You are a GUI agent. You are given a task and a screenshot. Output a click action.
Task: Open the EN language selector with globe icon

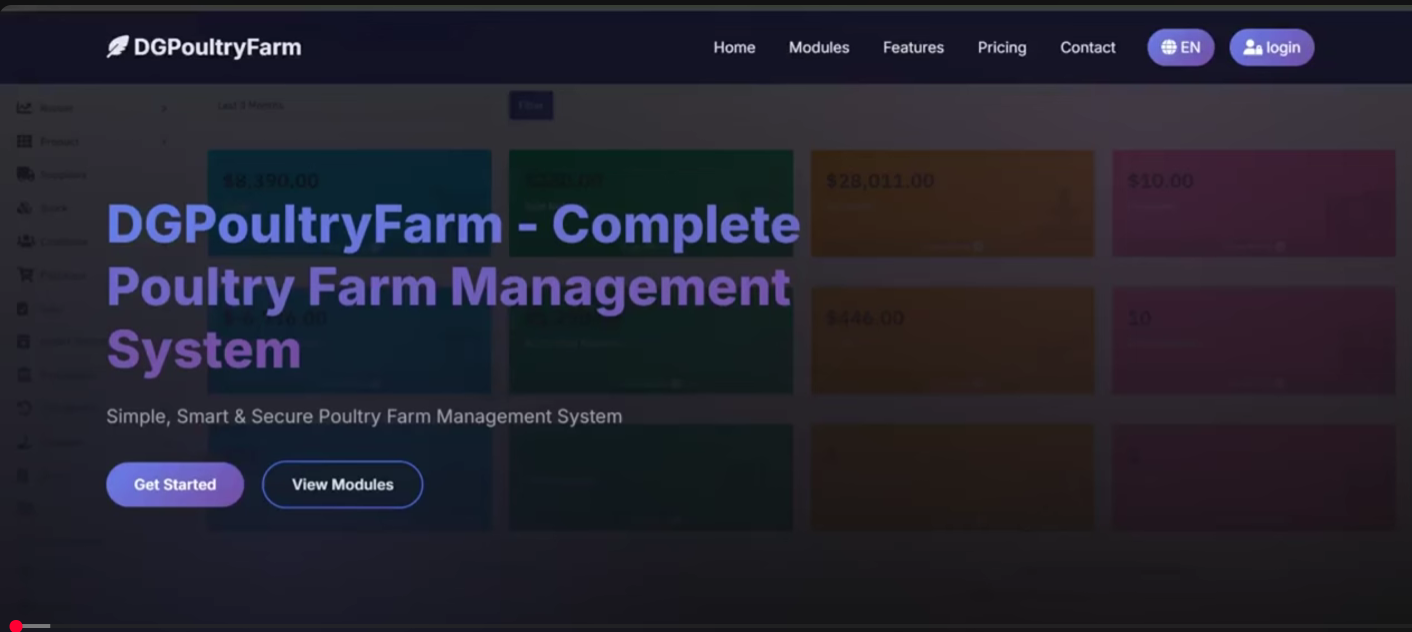[x=1180, y=47]
